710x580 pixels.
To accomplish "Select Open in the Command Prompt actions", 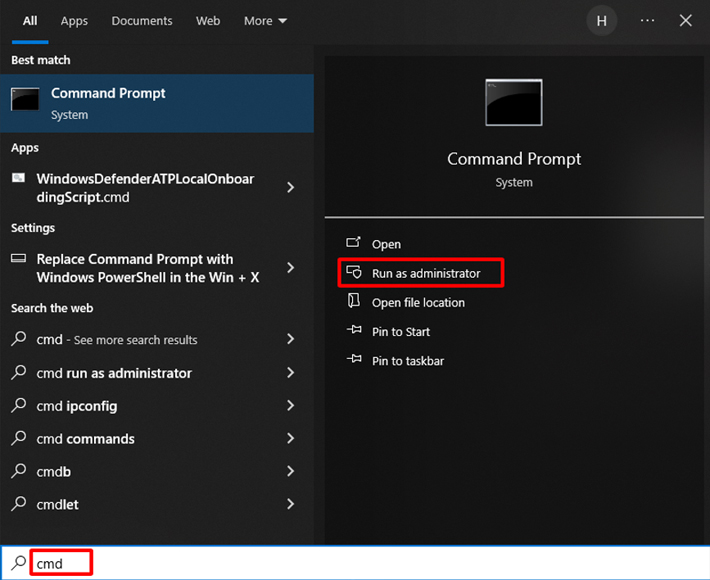I will 386,244.
